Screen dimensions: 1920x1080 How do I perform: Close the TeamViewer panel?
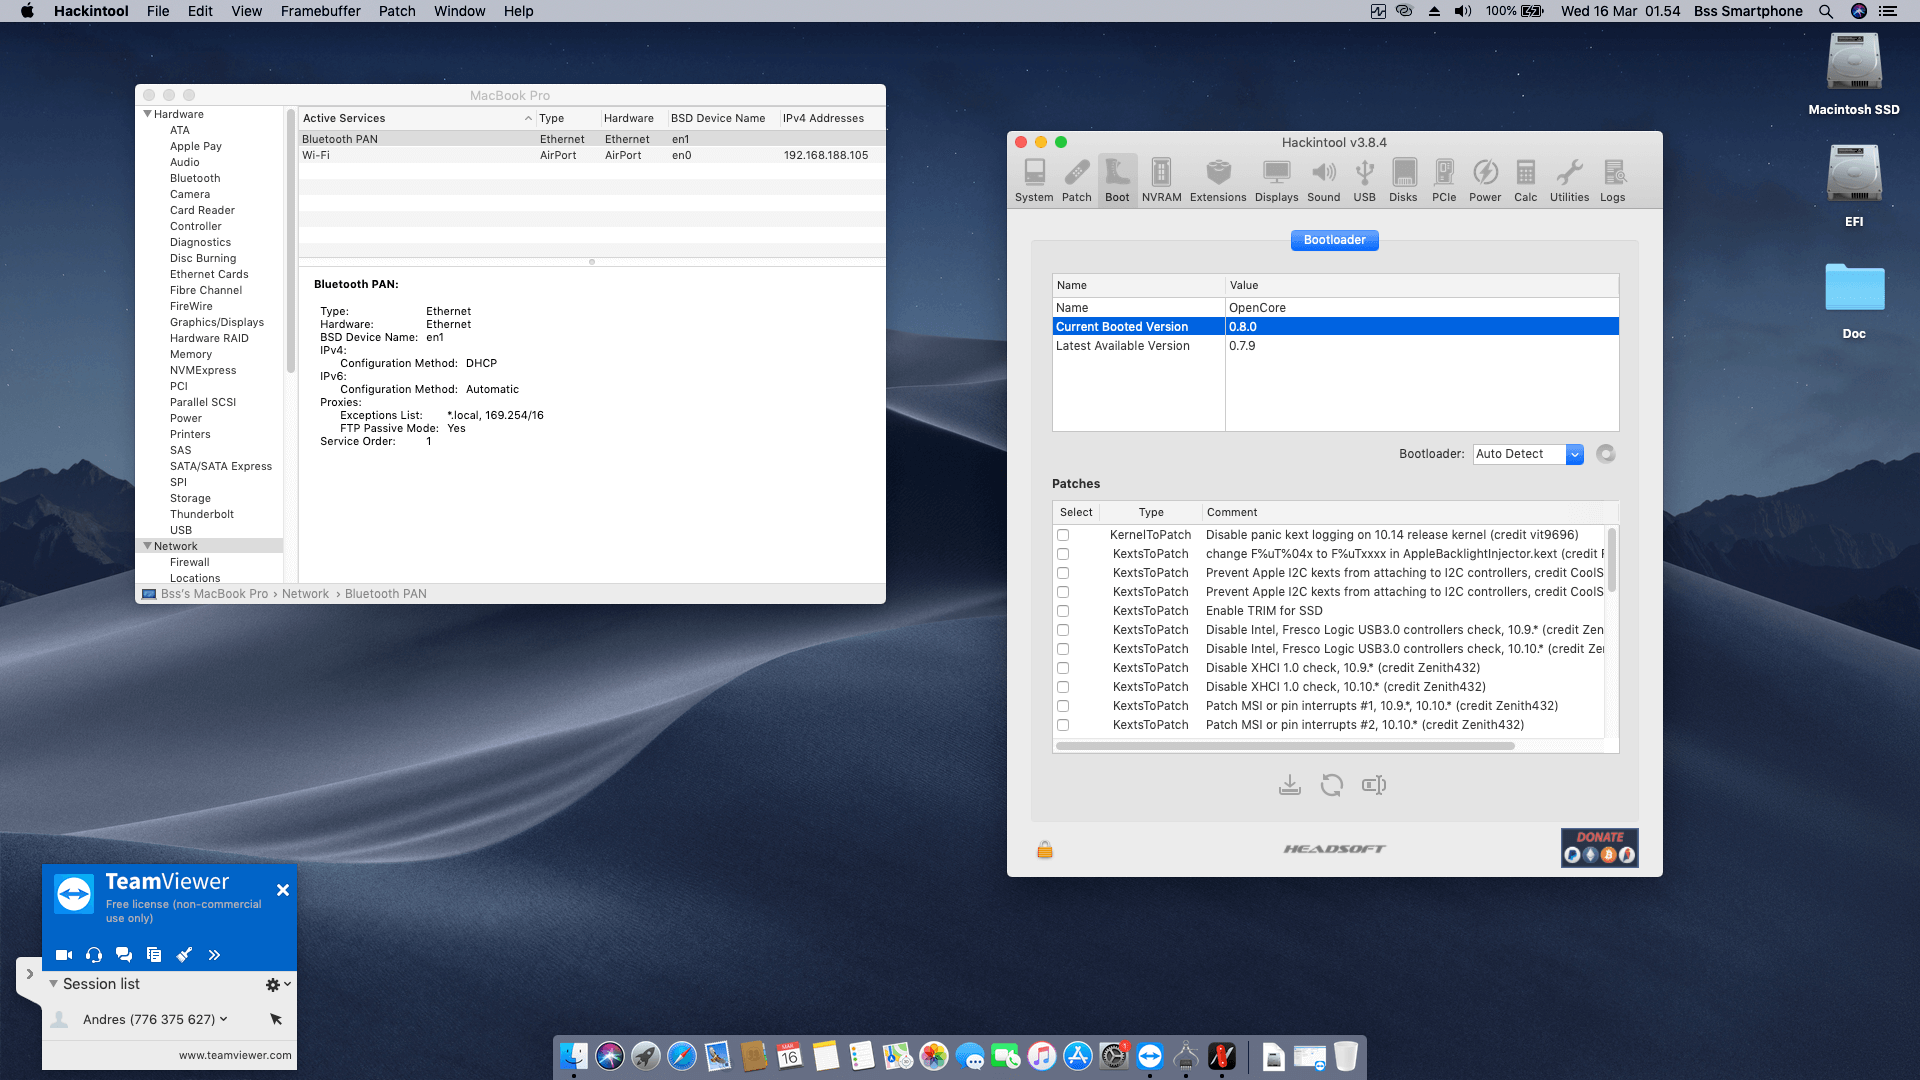[283, 890]
